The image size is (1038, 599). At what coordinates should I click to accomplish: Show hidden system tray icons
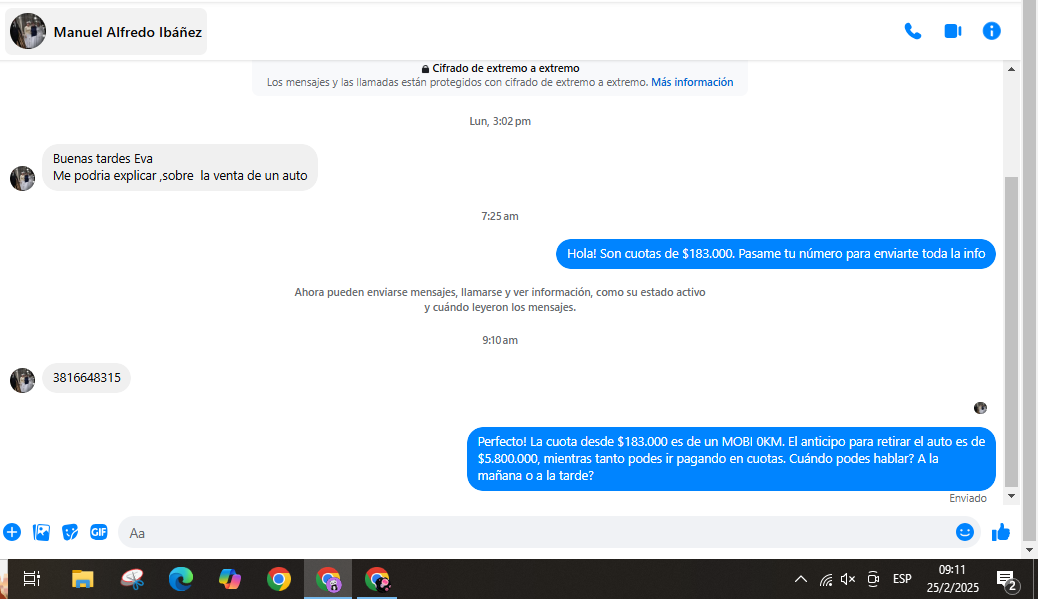pyautogui.click(x=801, y=579)
